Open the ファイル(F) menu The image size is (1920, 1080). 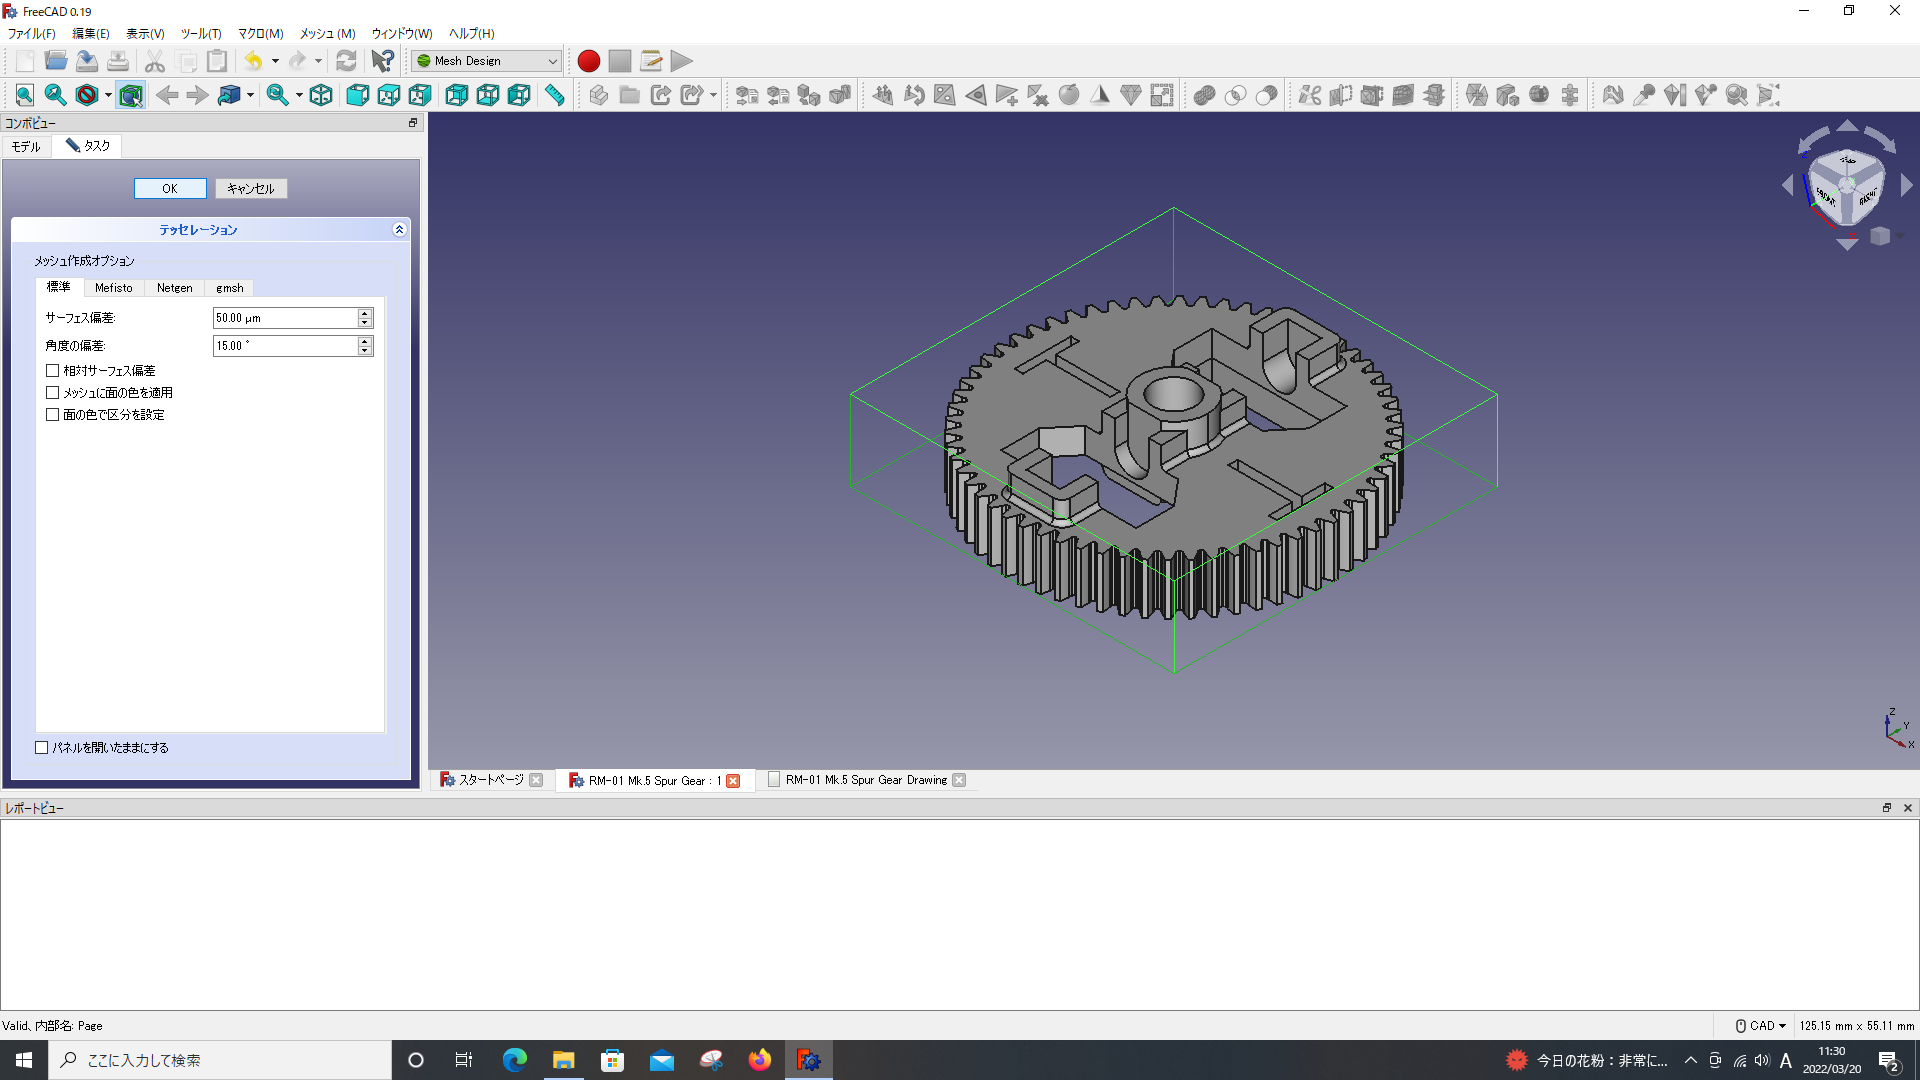32,34
